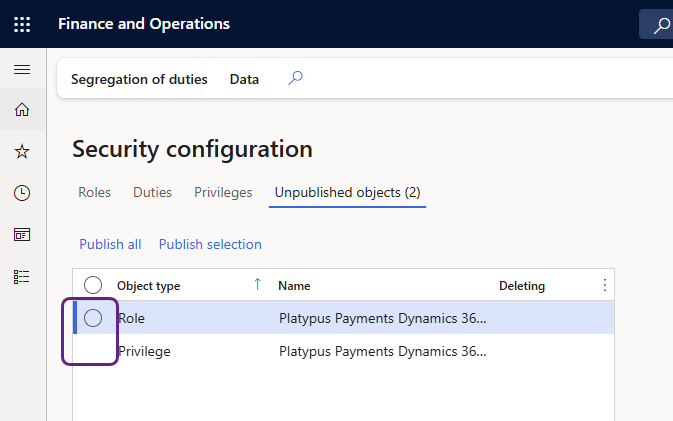This screenshot has height=421, width=673.
Task: Click Publish selection
Action: click(210, 244)
